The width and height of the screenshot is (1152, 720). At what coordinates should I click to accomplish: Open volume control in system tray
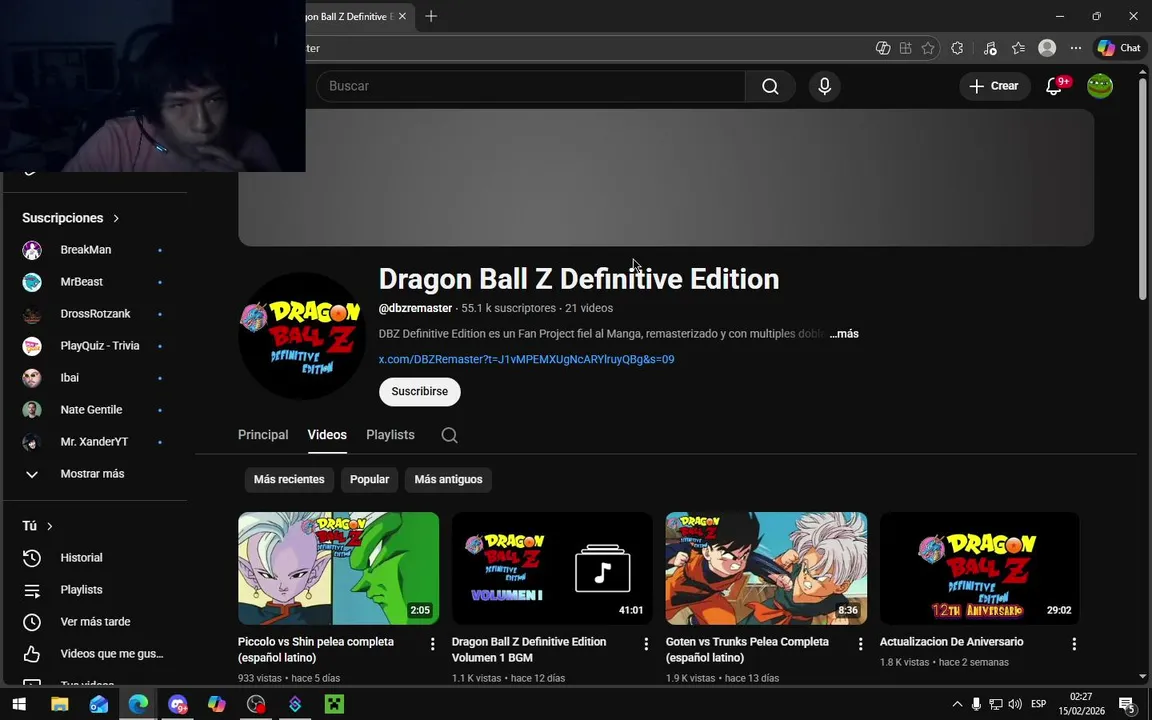click(x=1015, y=704)
